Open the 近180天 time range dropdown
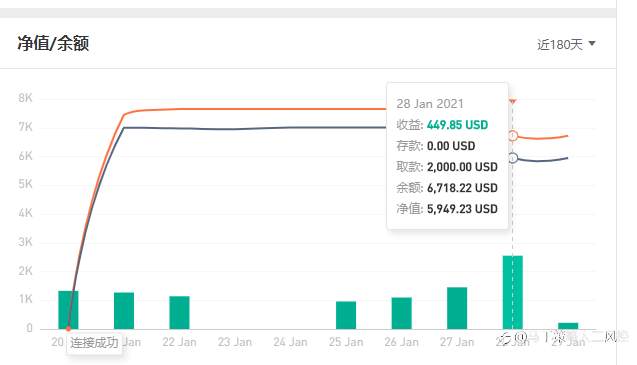 [566, 44]
